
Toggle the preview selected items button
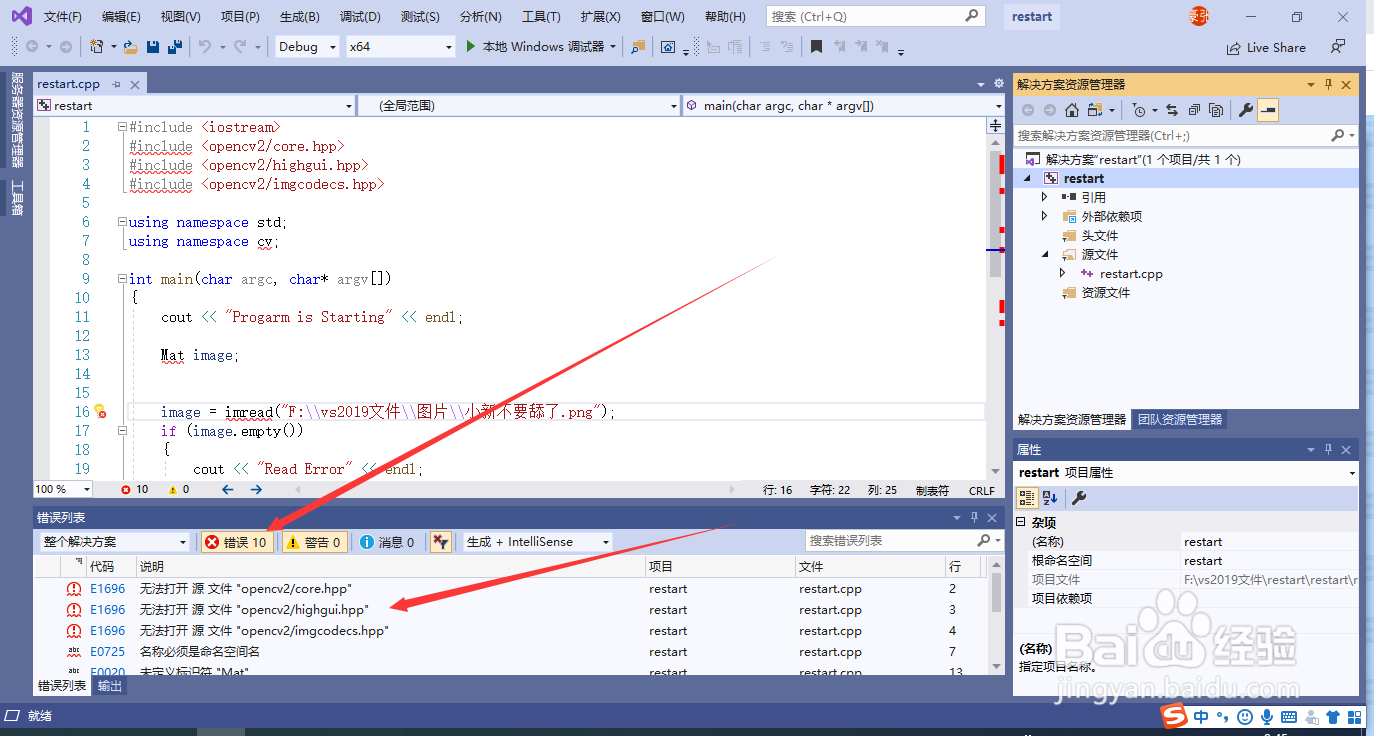click(1268, 110)
